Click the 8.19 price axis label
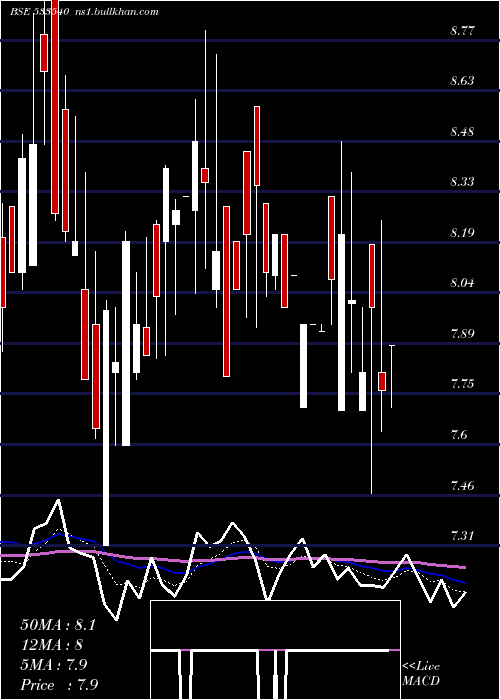 click(x=462, y=233)
